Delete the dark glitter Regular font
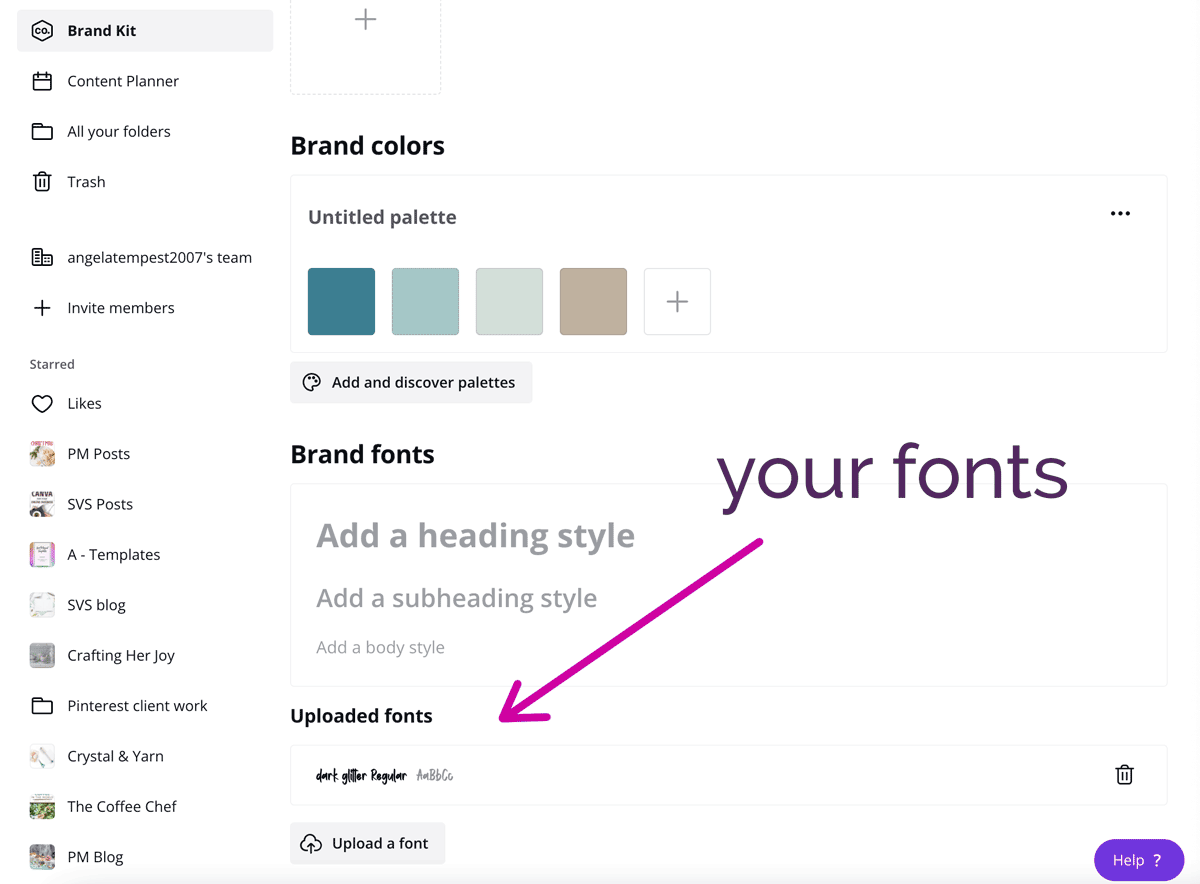The height and width of the screenshot is (884, 1200). pos(1124,775)
